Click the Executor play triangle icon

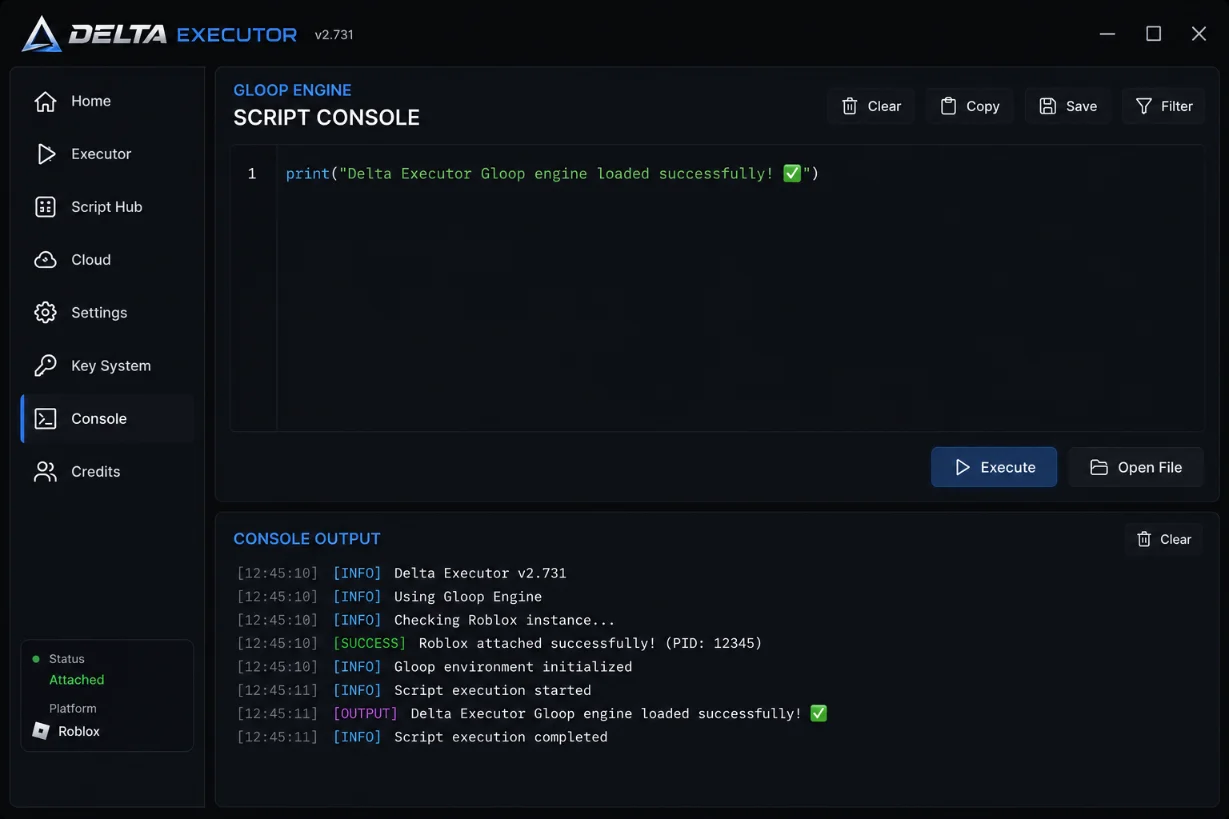tap(45, 154)
